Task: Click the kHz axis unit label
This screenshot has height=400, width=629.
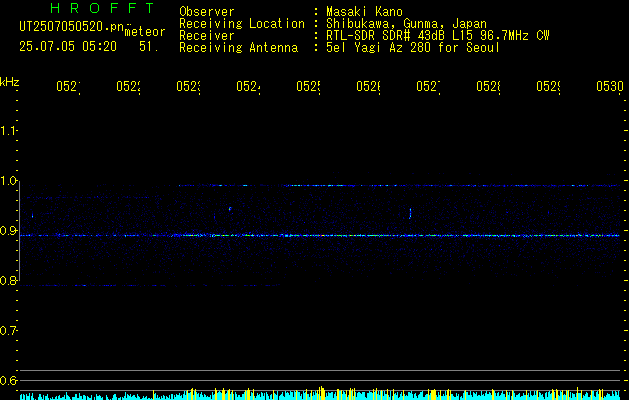Action: click(10, 82)
